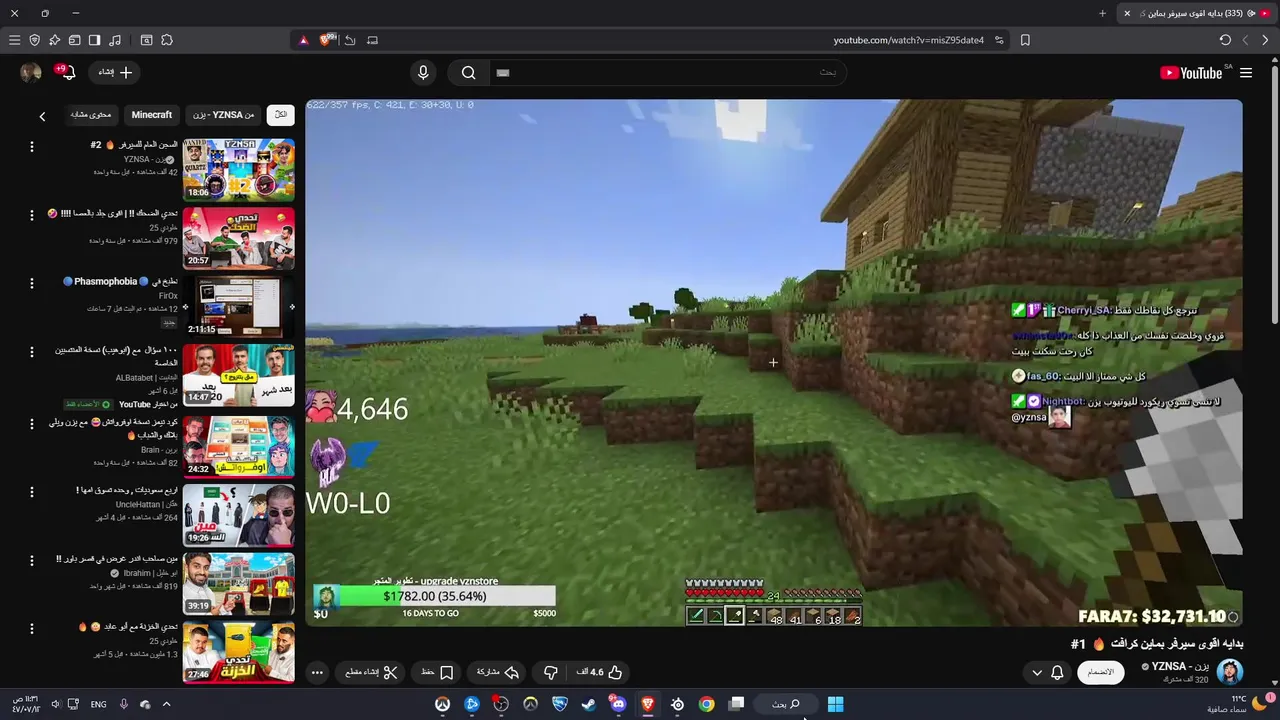Open YZNSA channel avatar
Viewport: 1280px width, 720px height.
1229,672
